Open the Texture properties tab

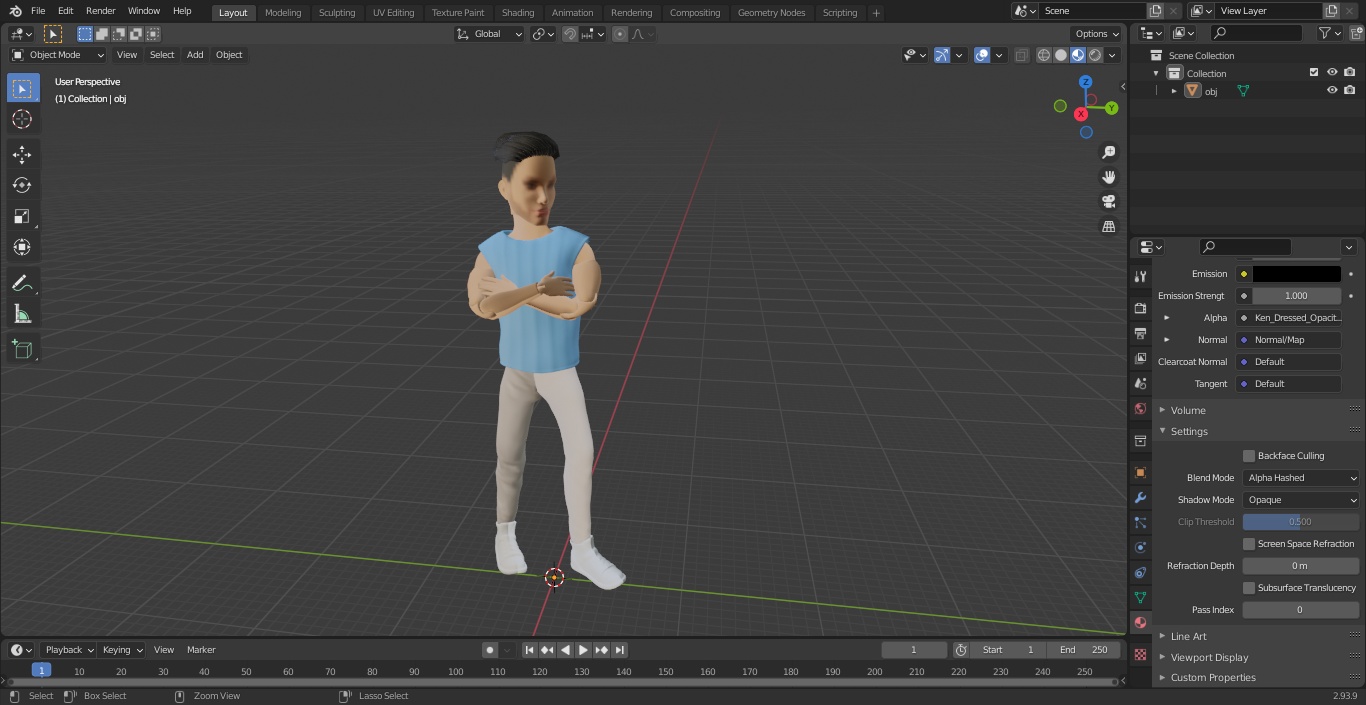(x=1140, y=654)
